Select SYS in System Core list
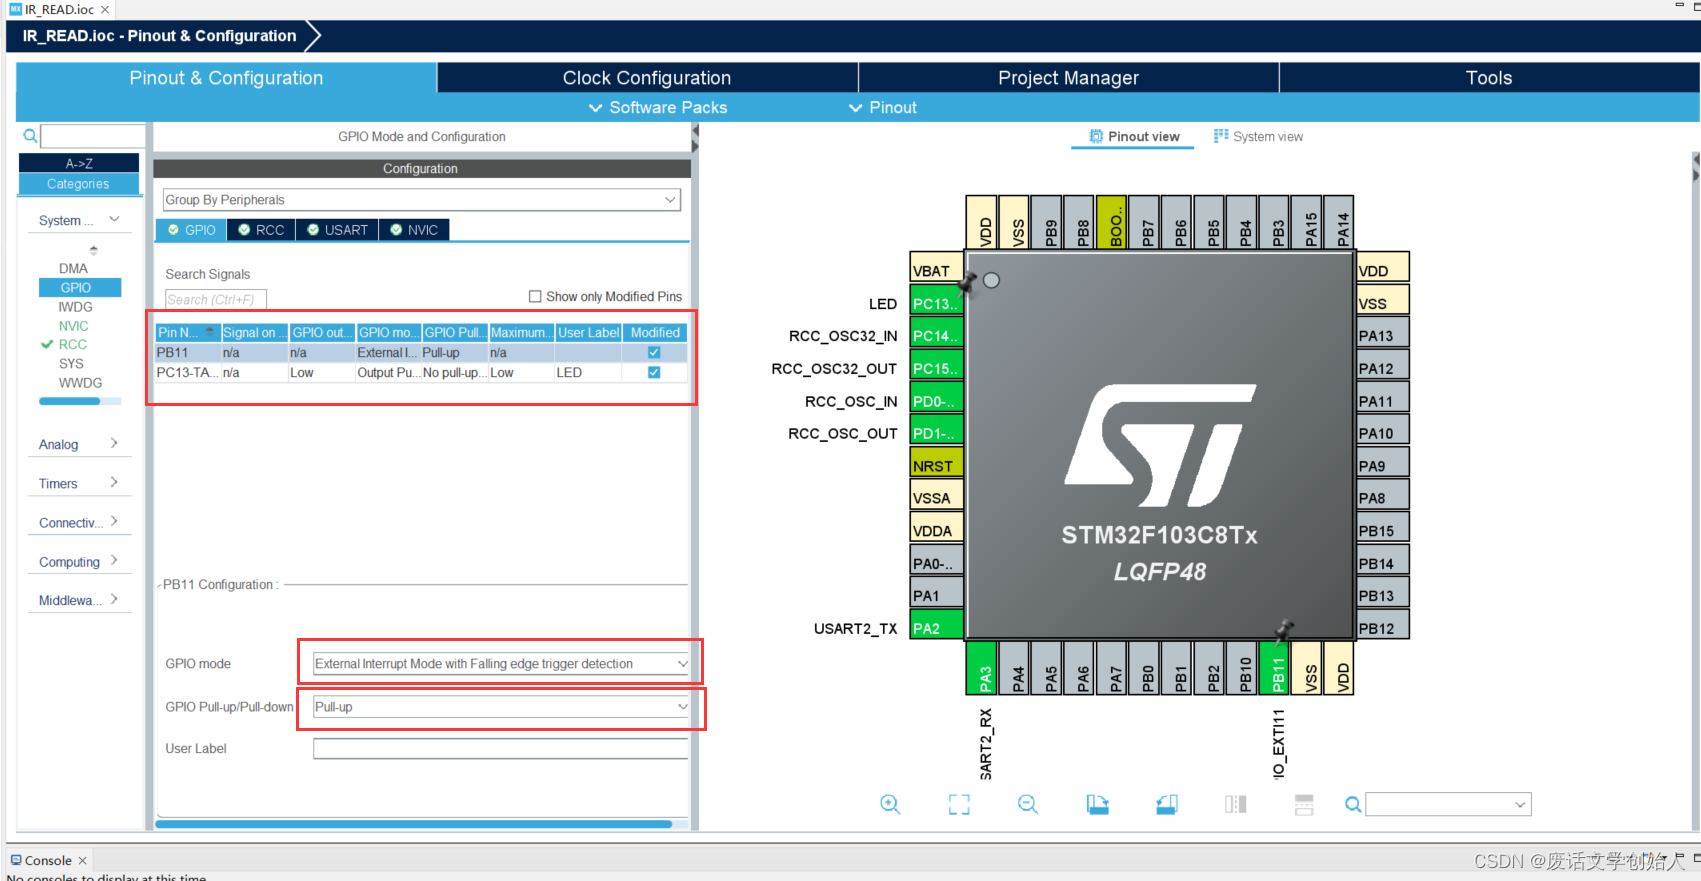 coord(71,363)
